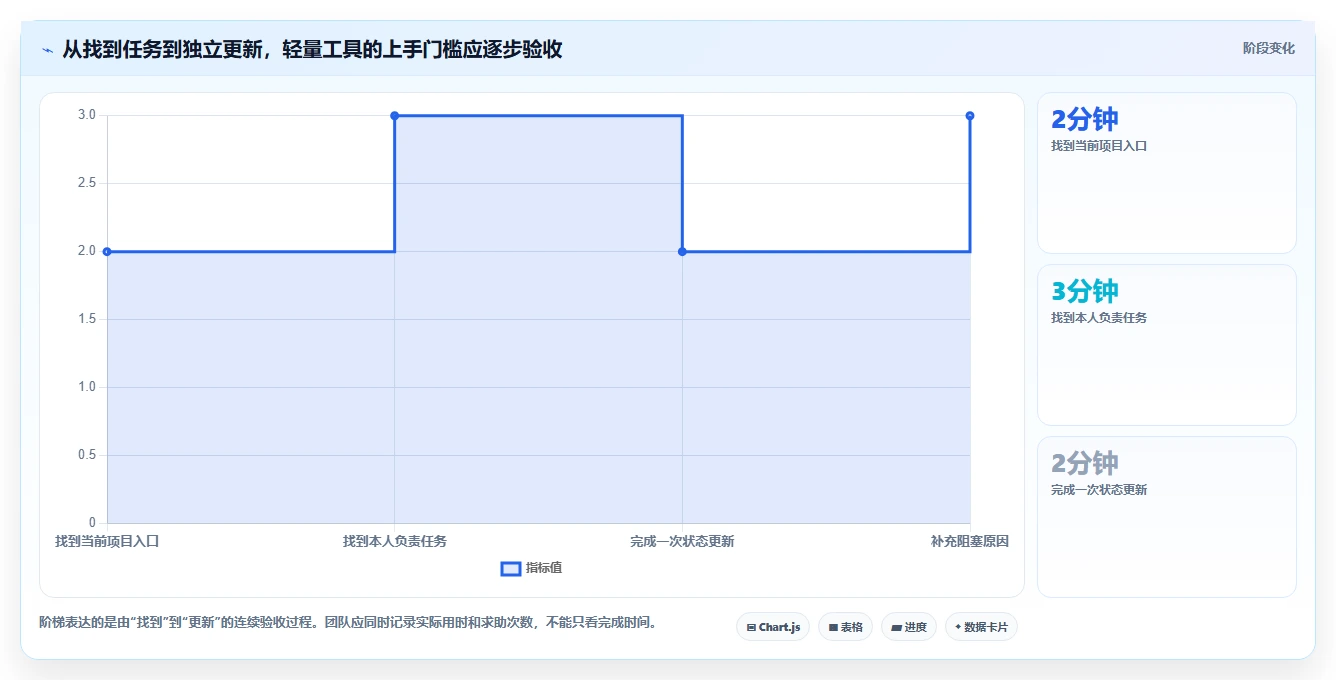The height and width of the screenshot is (680, 1336).
Task: Select the 数据卡片 pill
Action: [x=981, y=627]
